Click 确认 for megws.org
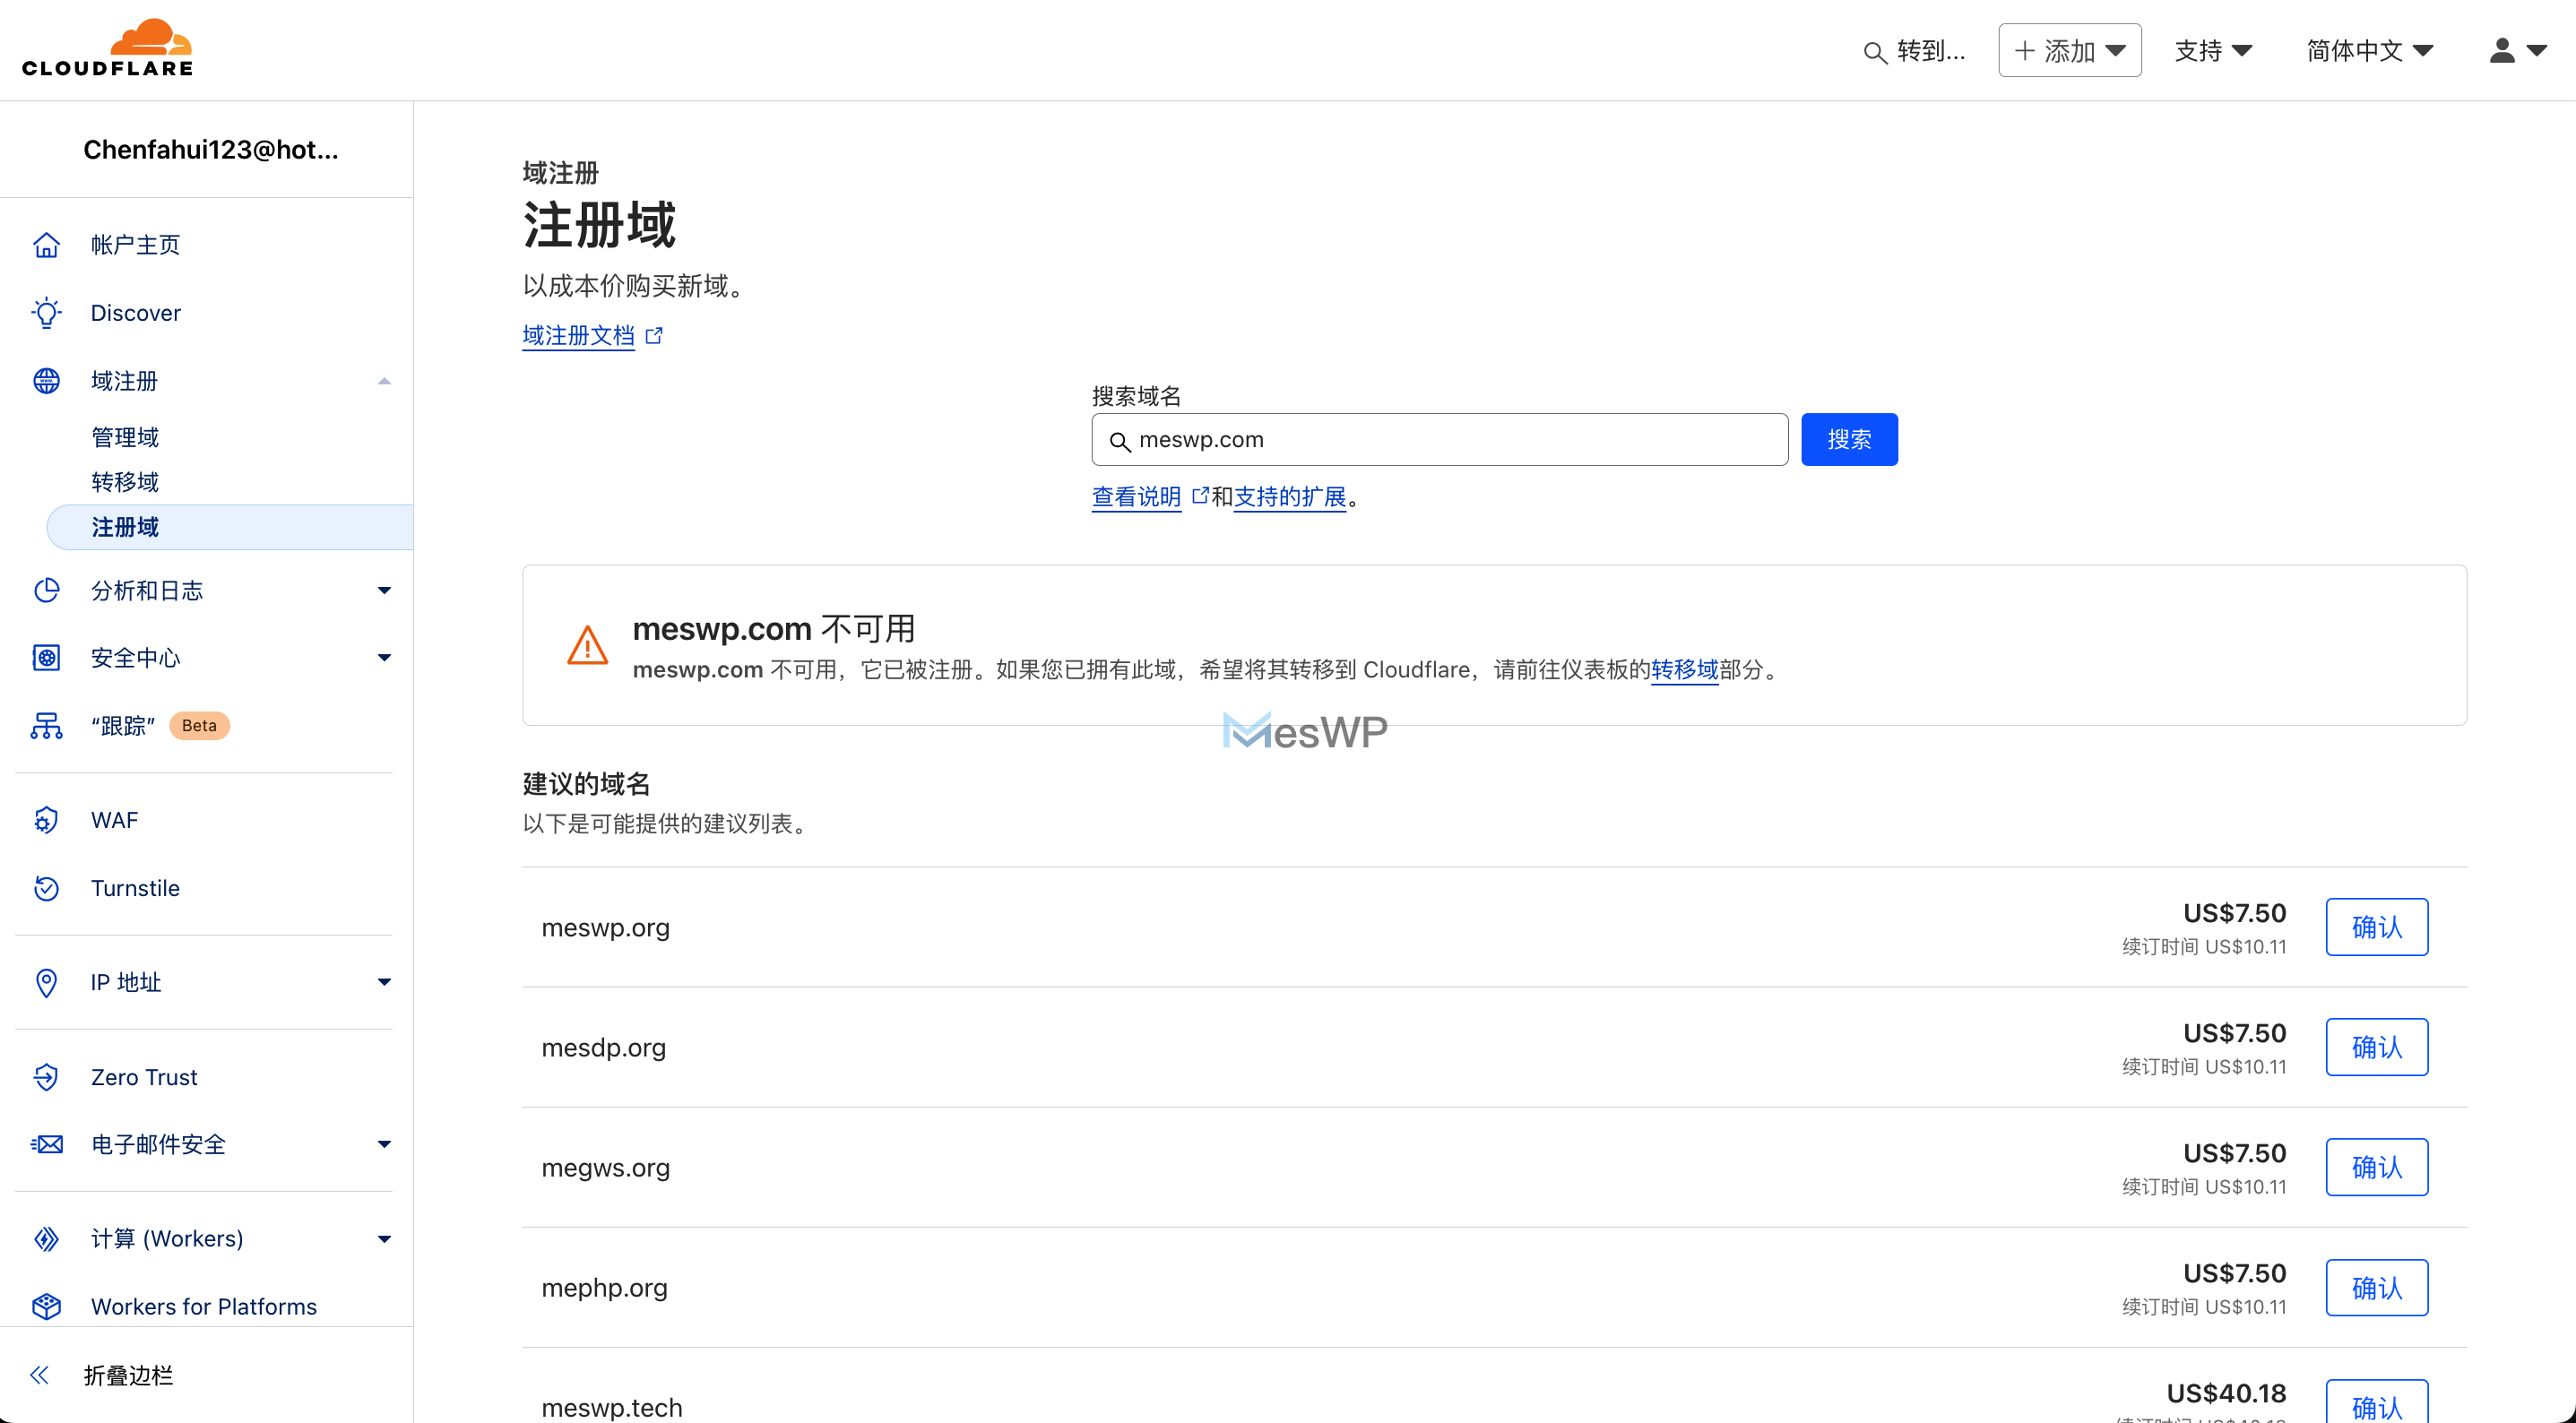 tap(2376, 1167)
